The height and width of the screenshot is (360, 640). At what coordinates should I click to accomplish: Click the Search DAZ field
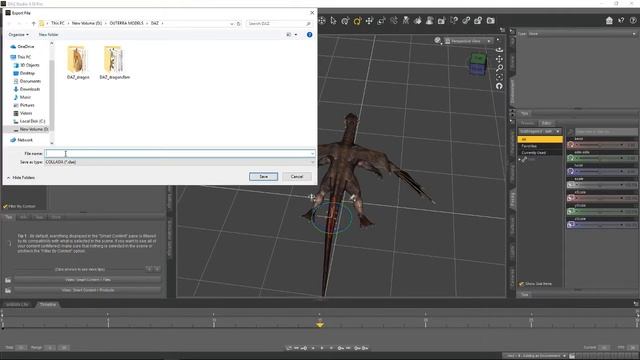279,24
